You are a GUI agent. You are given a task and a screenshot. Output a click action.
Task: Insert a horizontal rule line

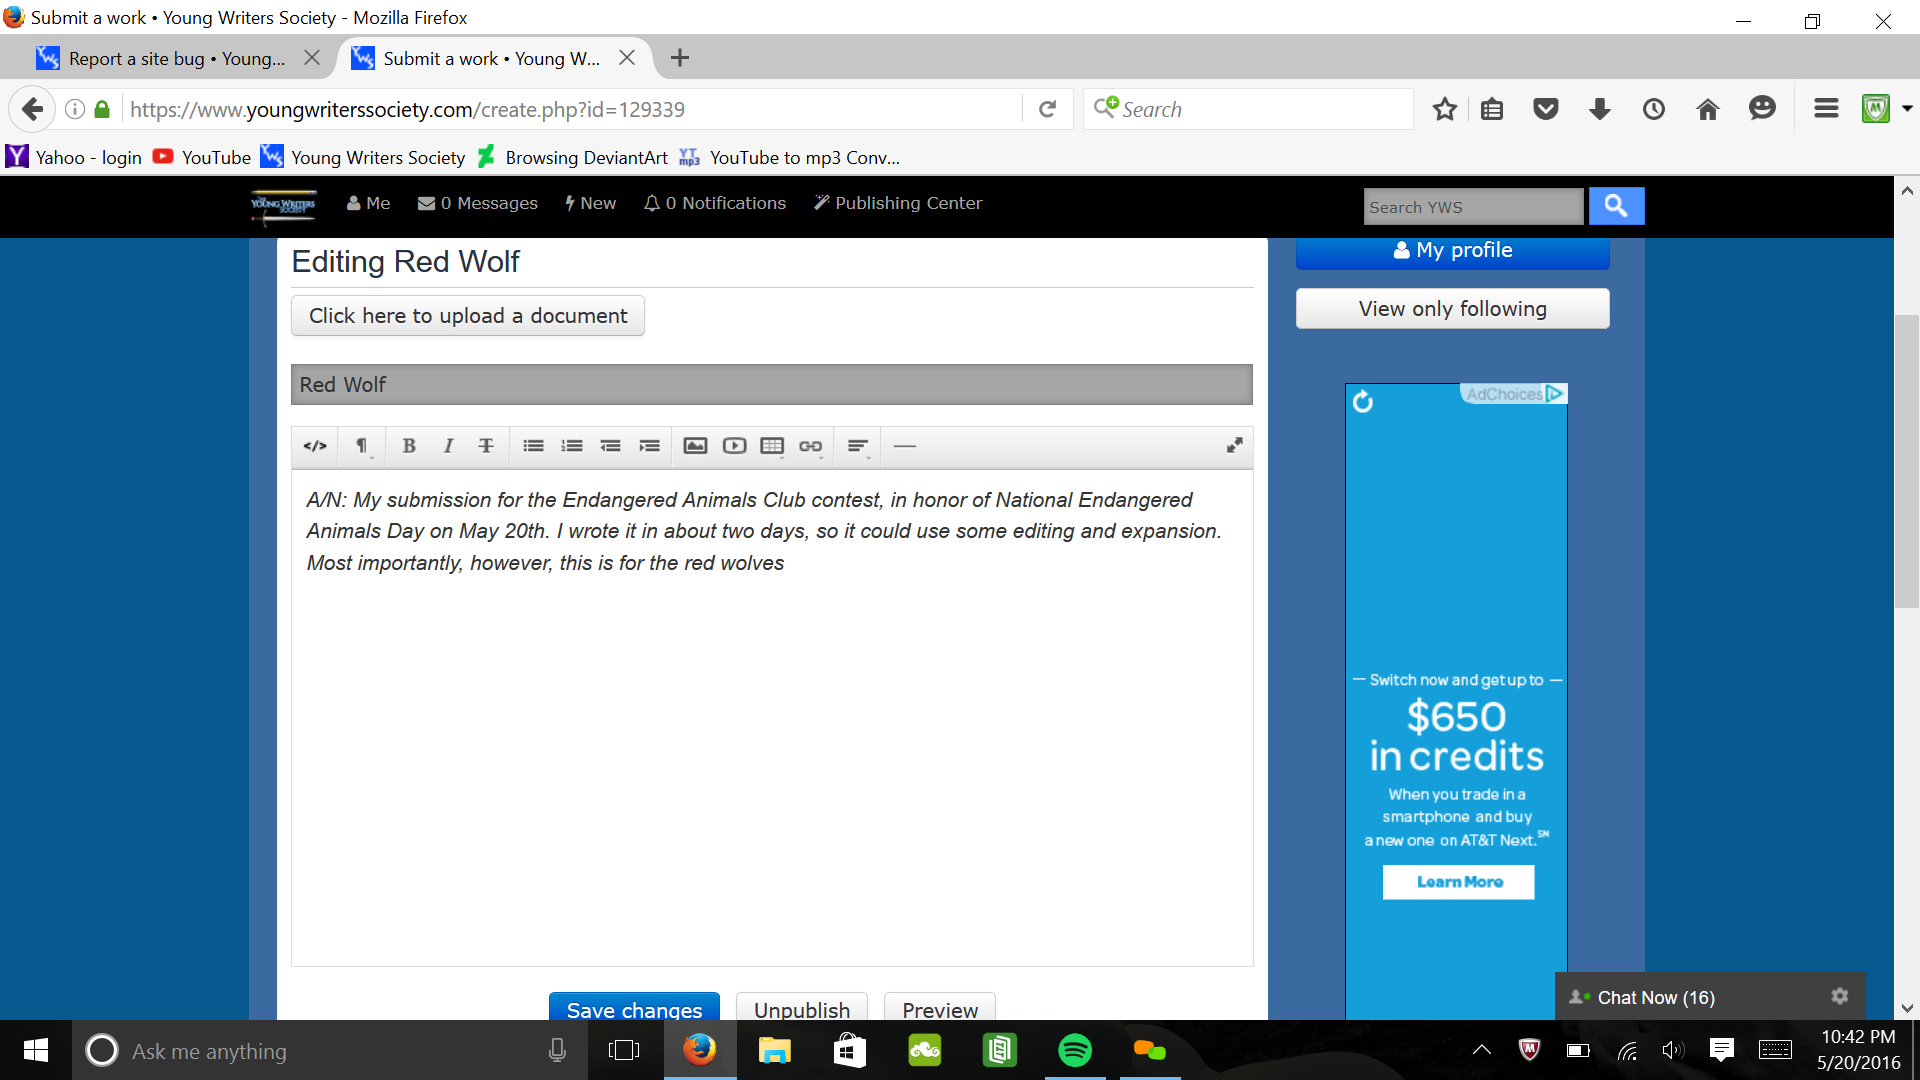tap(905, 446)
